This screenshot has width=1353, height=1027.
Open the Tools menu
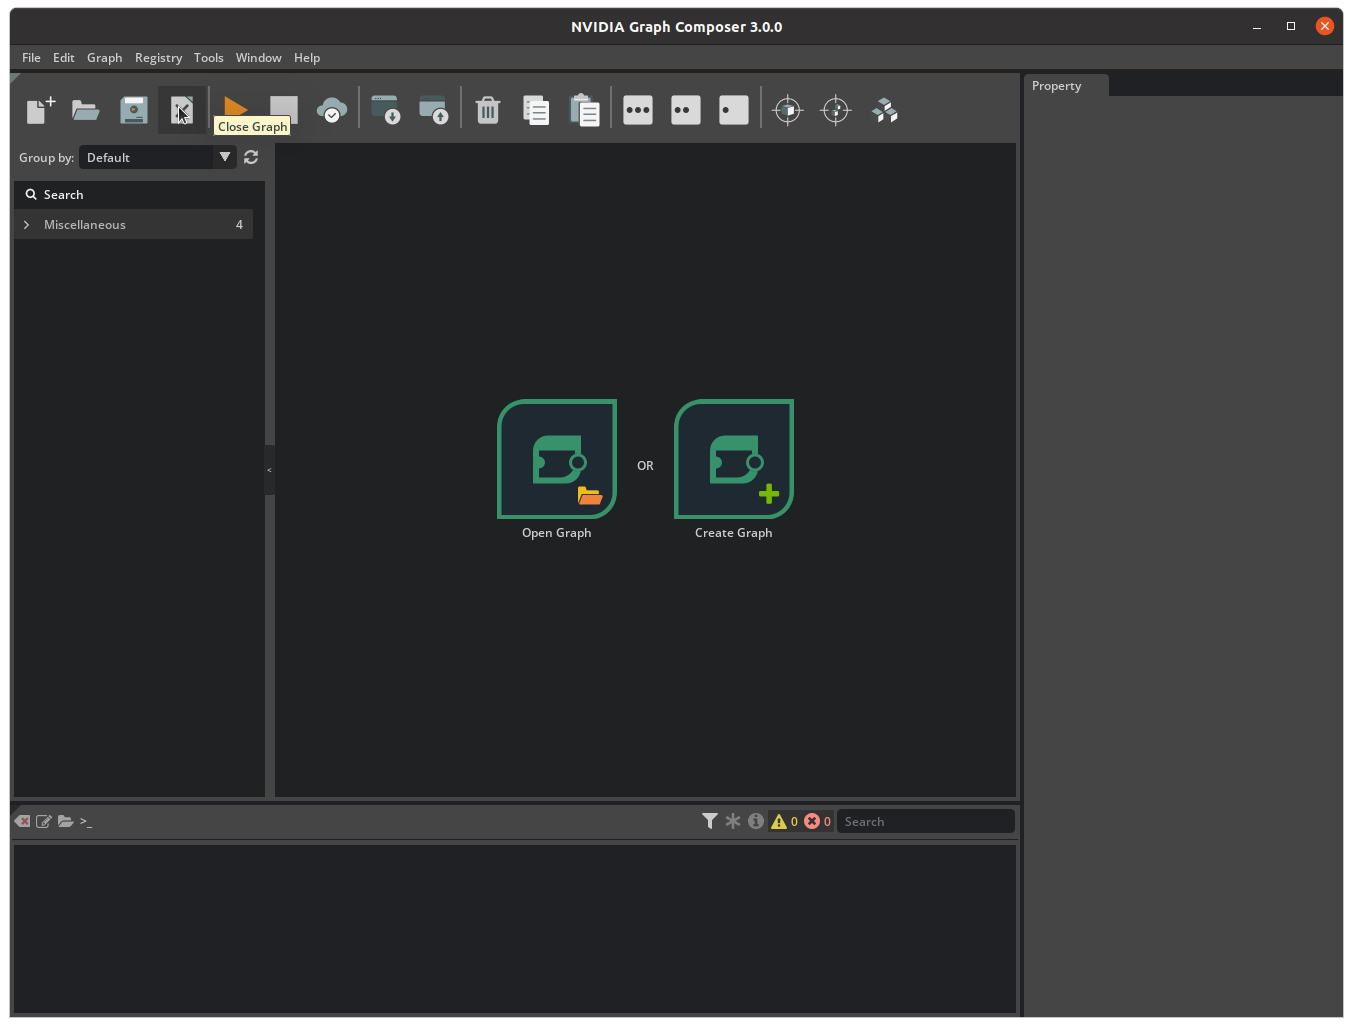point(209,58)
